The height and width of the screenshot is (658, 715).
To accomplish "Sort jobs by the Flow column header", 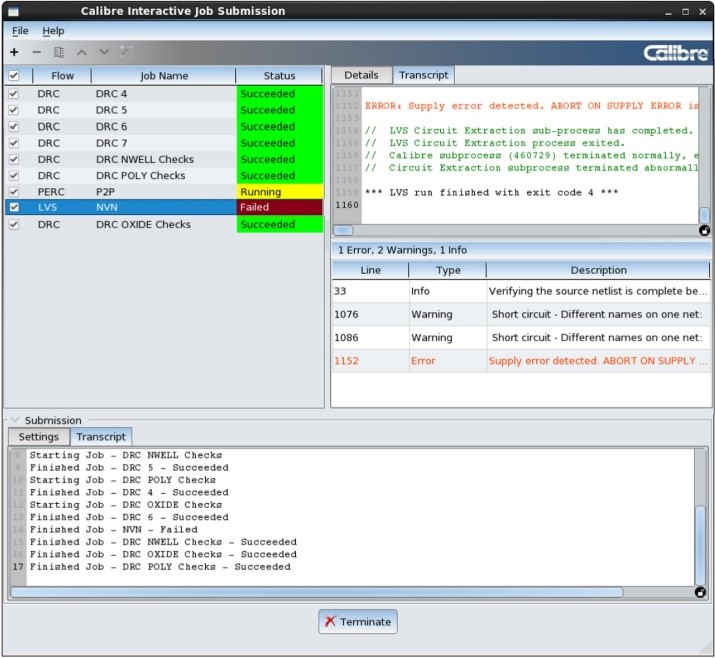I will pos(62,76).
